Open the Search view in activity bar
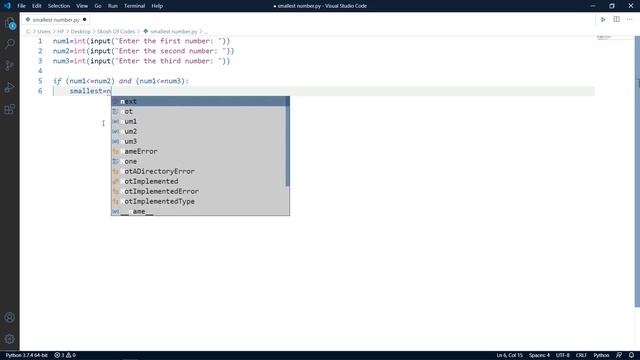Screen dimensions: 640x360 click(10, 44)
